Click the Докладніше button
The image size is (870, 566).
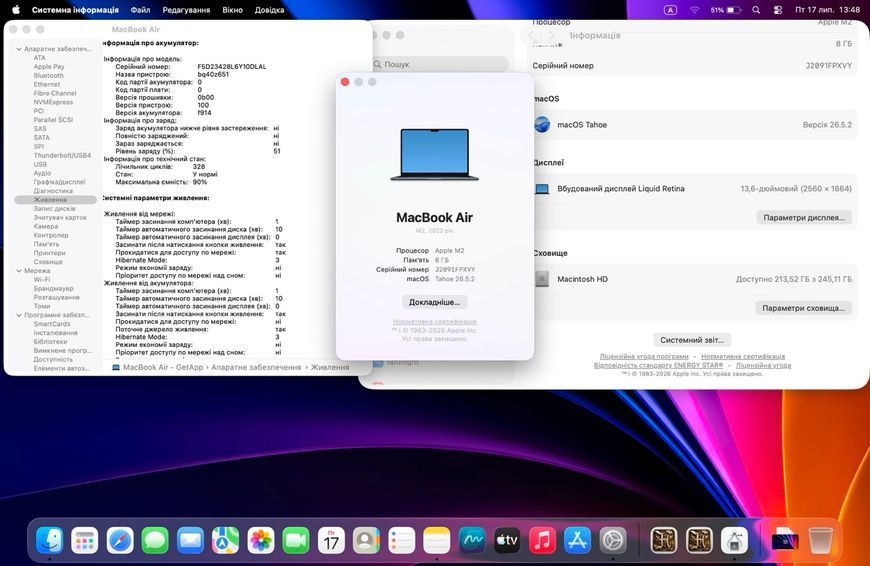point(434,302)
